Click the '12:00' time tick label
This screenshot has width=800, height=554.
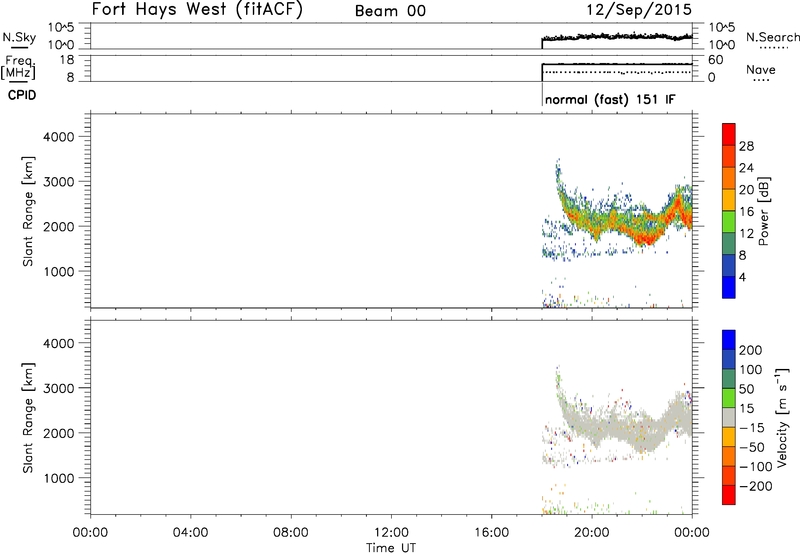click(x=391, y=533)
